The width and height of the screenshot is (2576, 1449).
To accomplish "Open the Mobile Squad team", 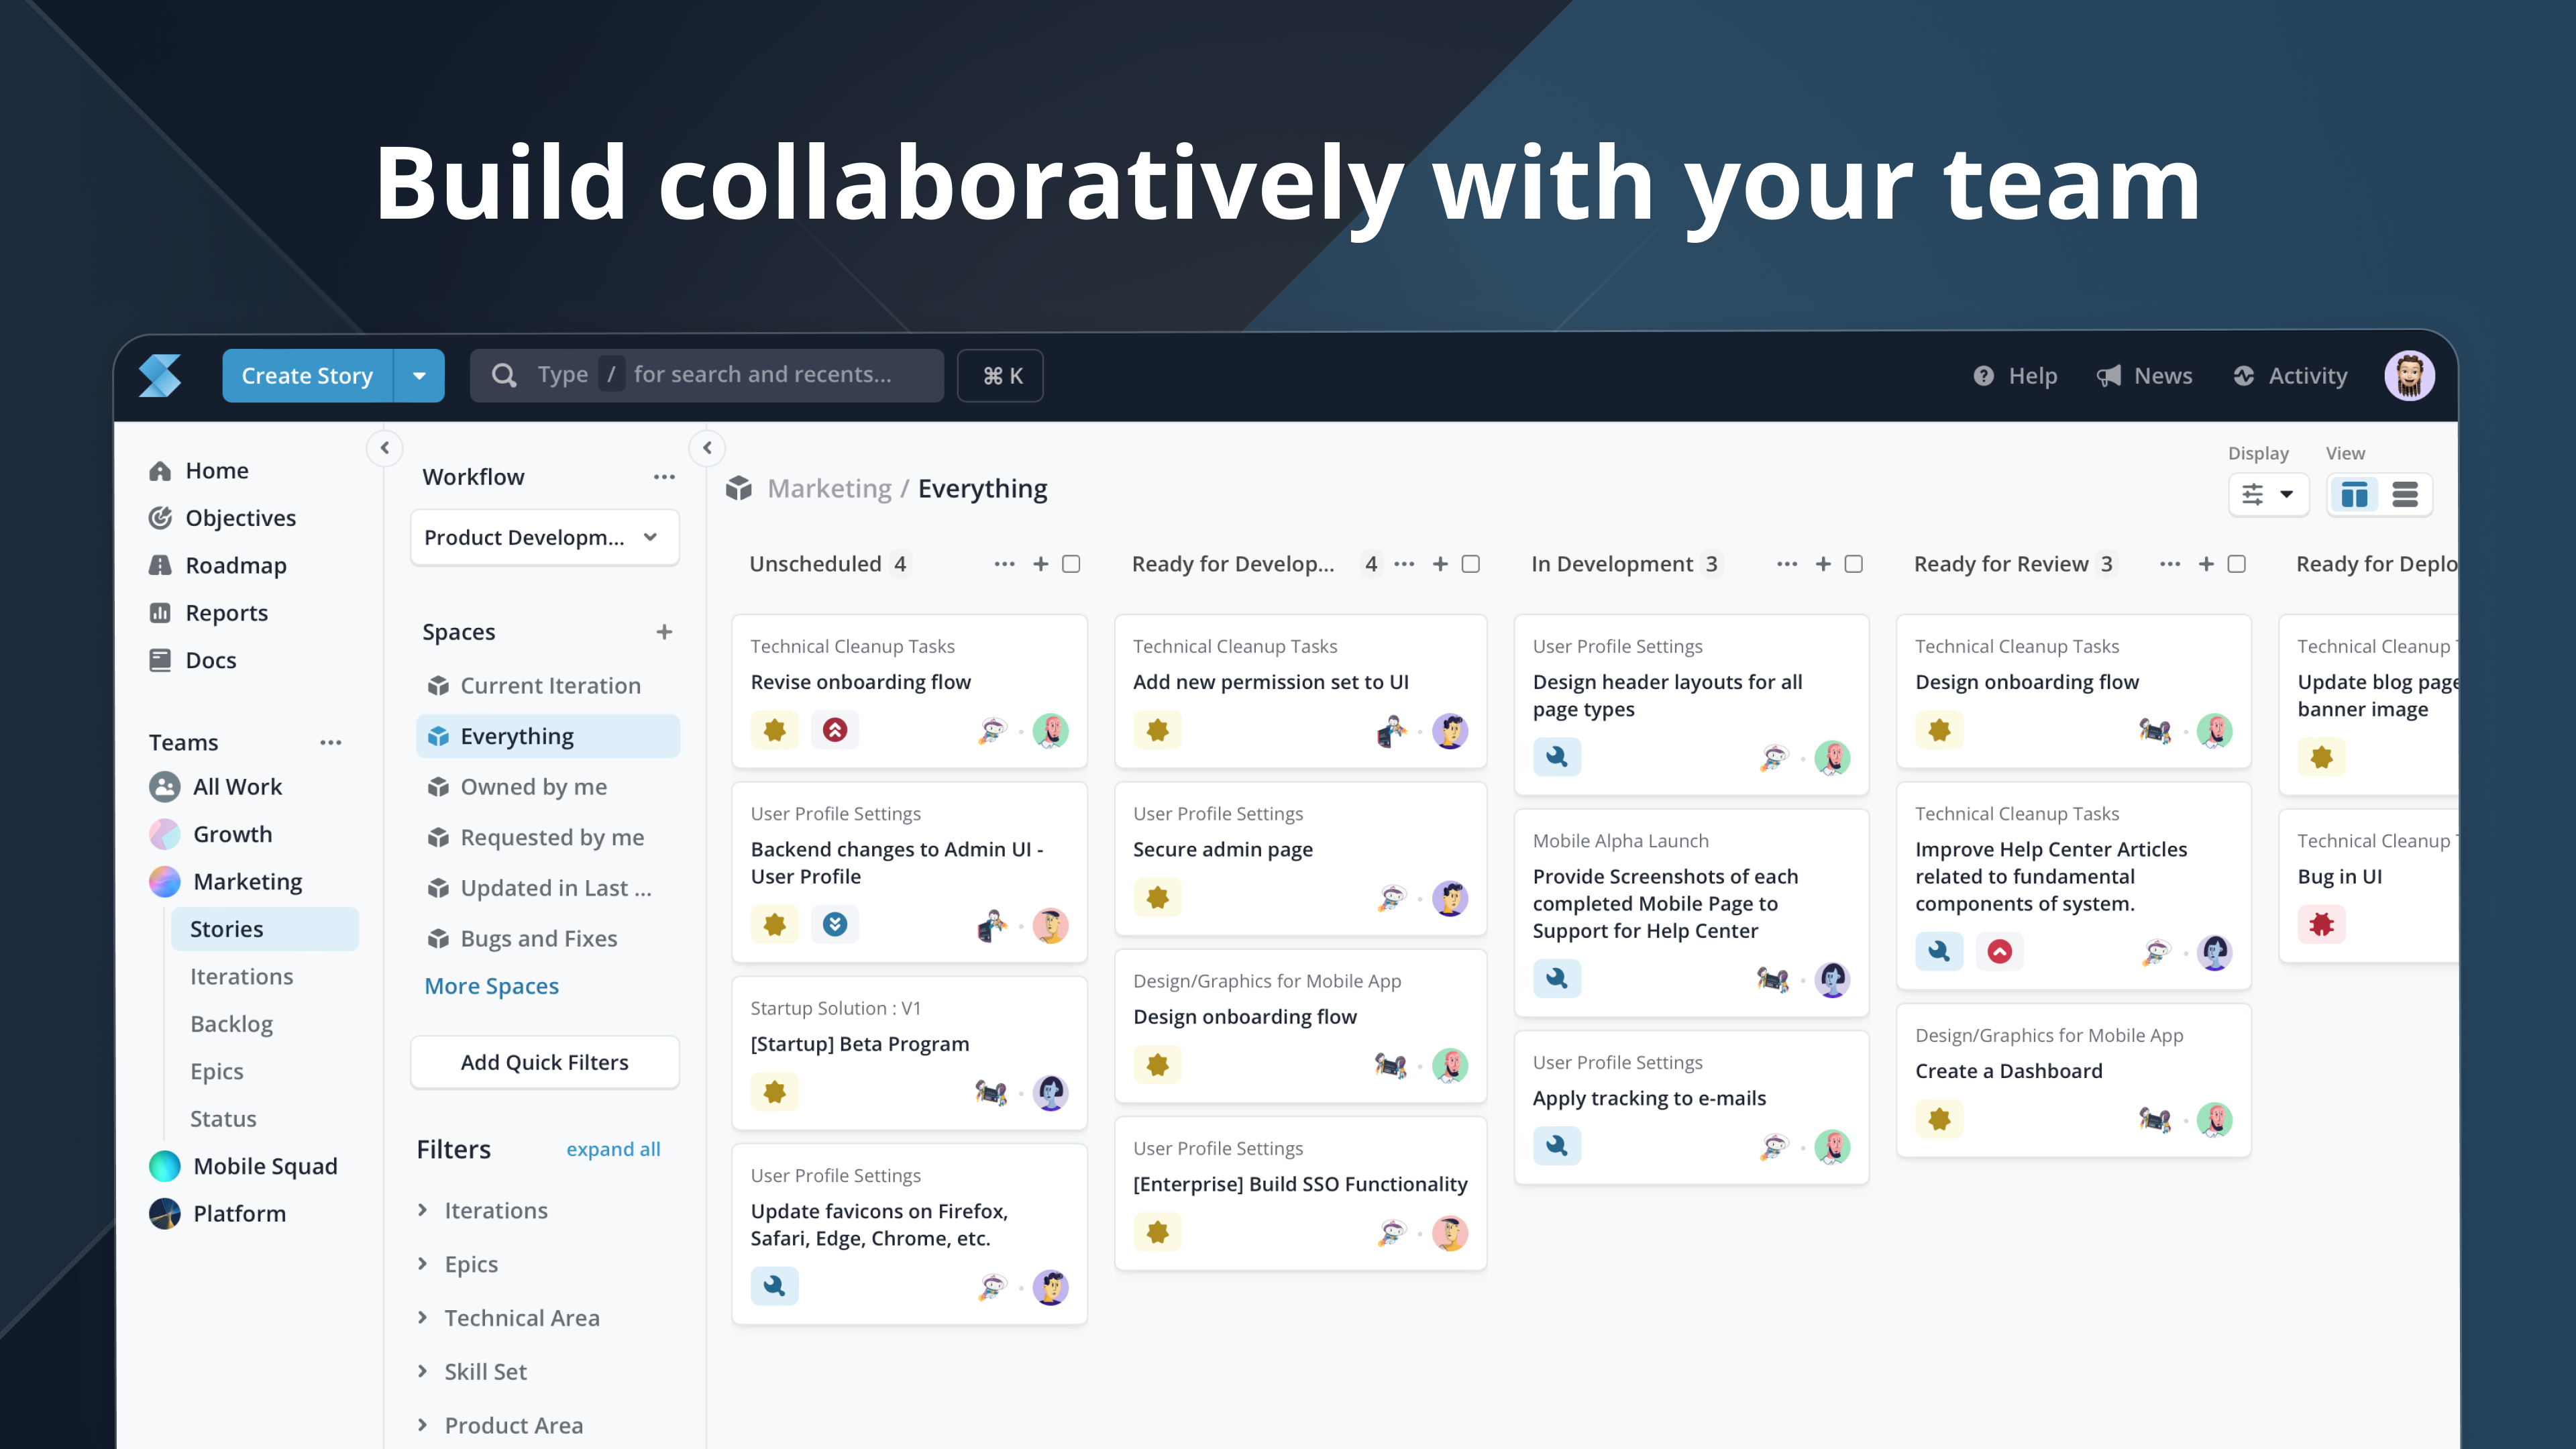I will [x=265, y=1166].
